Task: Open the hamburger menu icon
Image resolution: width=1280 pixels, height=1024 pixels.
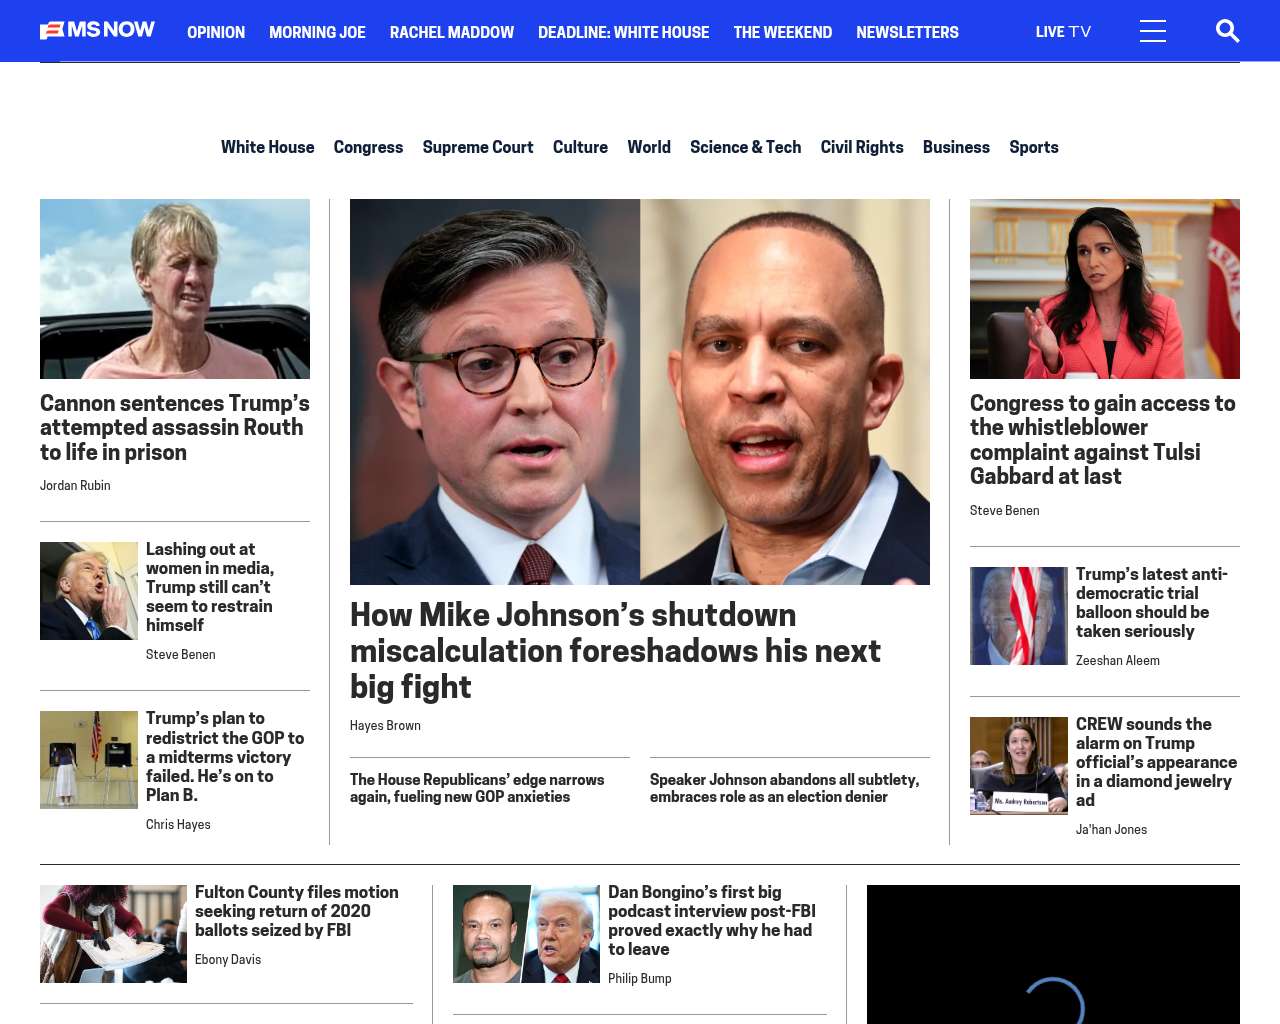Action: coord(1152,32)
